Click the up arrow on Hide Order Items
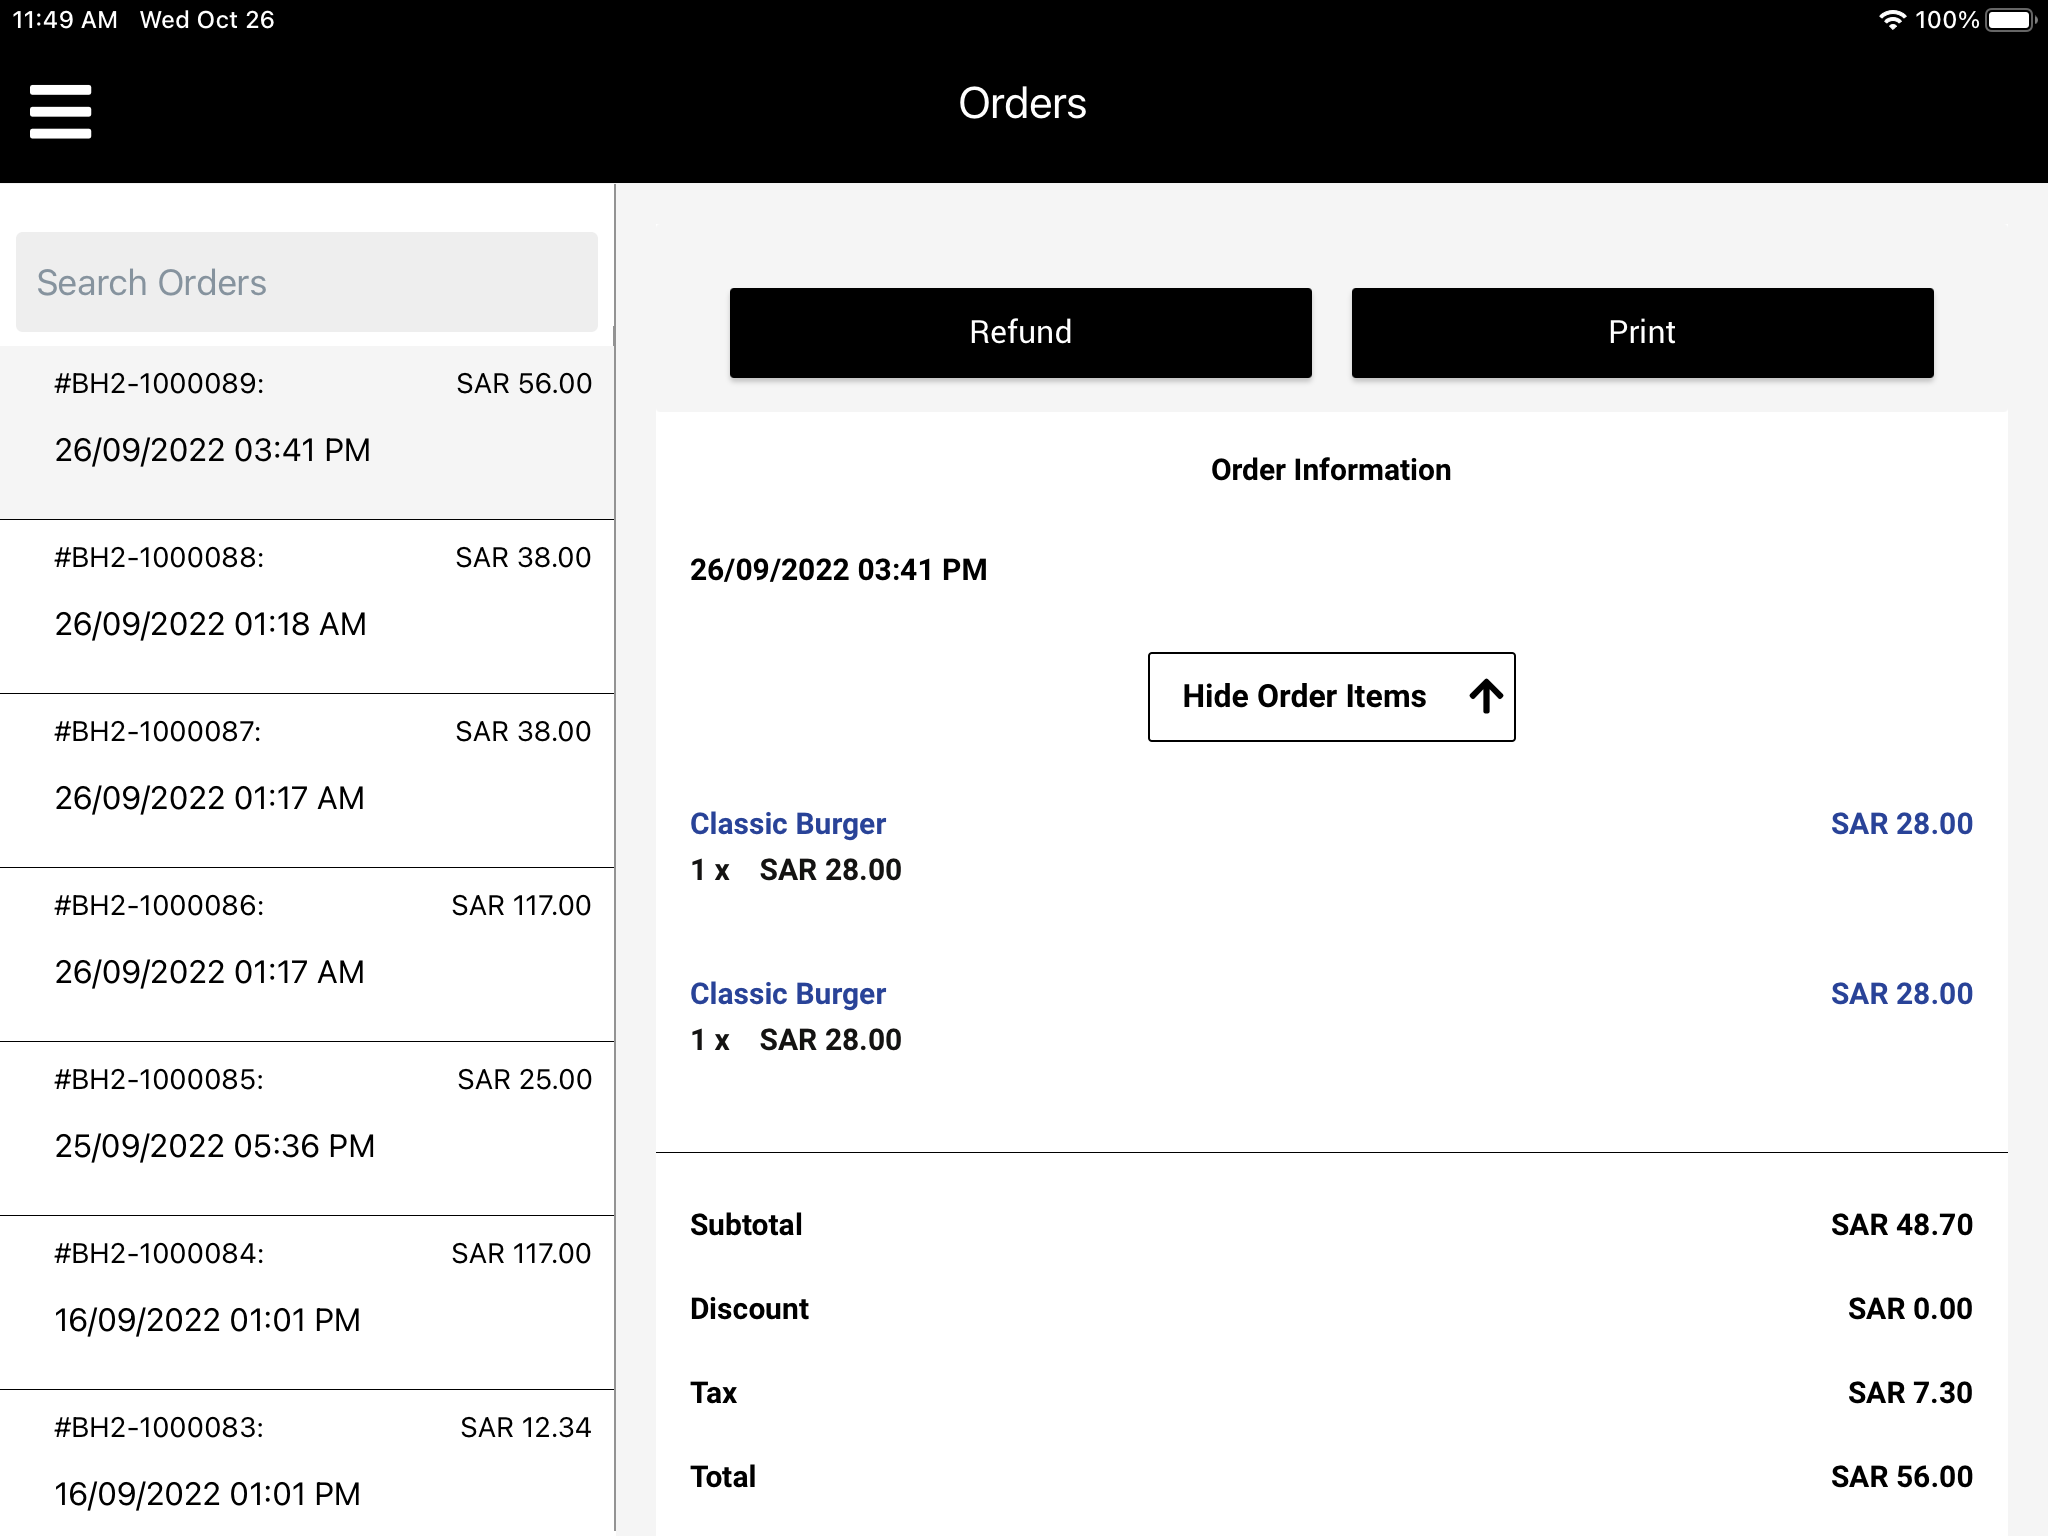2048x1536 pixels. point(1486,696)
